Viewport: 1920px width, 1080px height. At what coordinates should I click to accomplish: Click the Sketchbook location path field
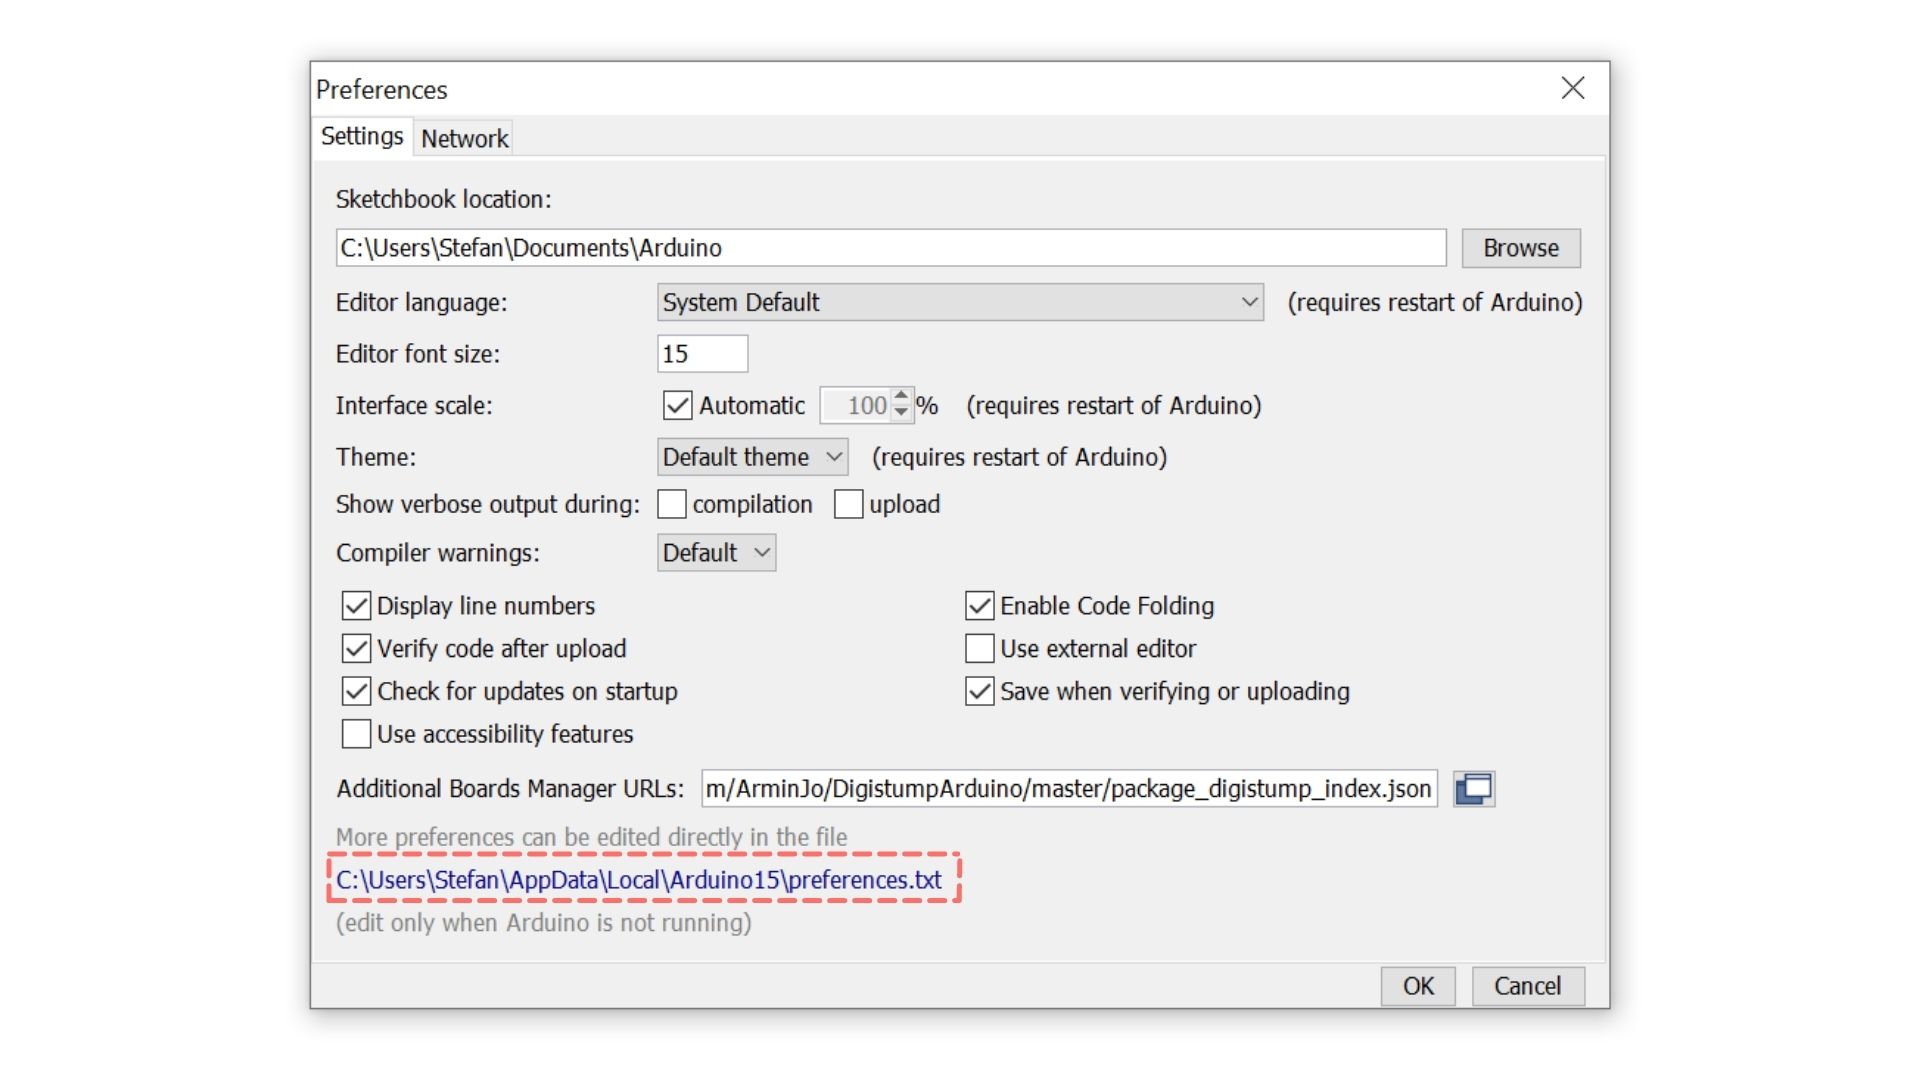point(891,248)
